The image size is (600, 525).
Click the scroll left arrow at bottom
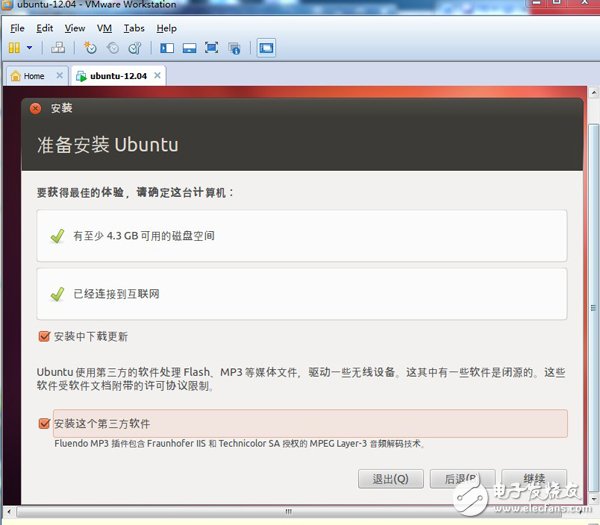[9, 511]
